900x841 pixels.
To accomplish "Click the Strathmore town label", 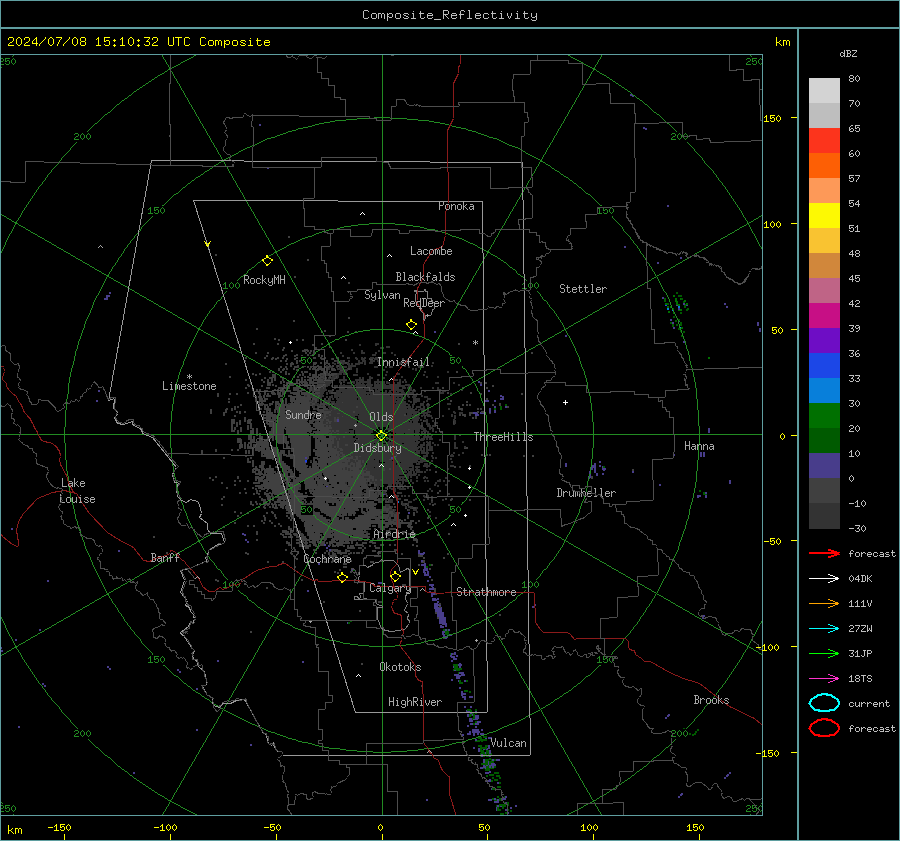I will point(486,592).
